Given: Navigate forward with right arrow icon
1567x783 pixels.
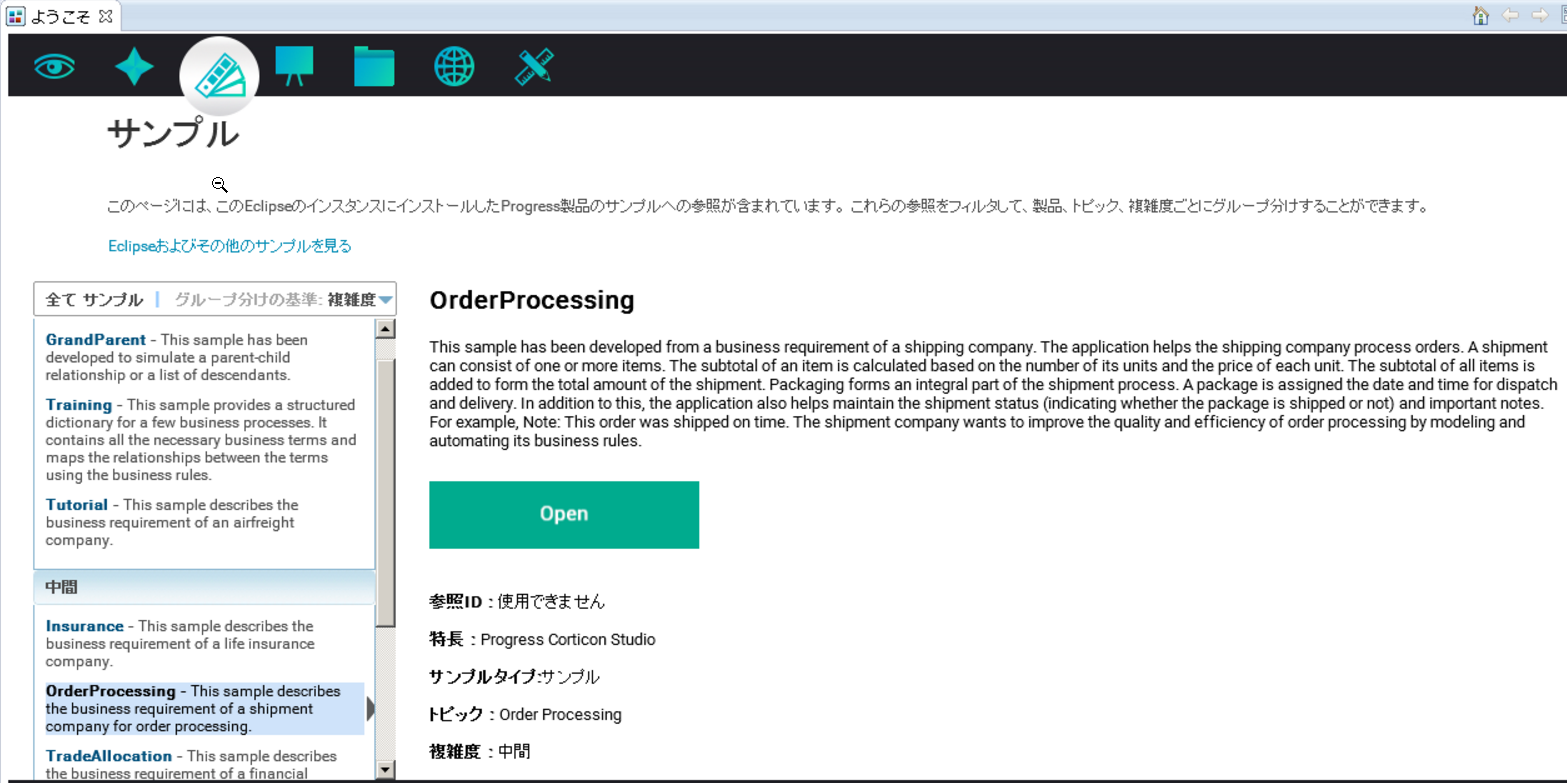Looking at the screenshot, I should click(1539, 15).
